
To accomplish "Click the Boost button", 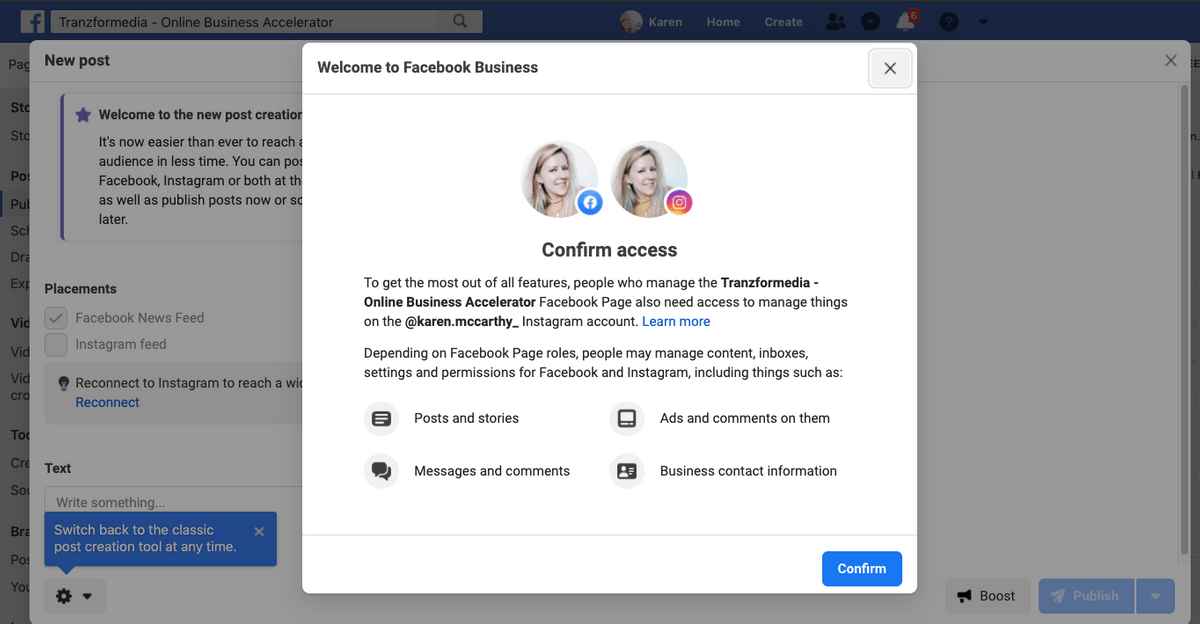I will 986,596.
